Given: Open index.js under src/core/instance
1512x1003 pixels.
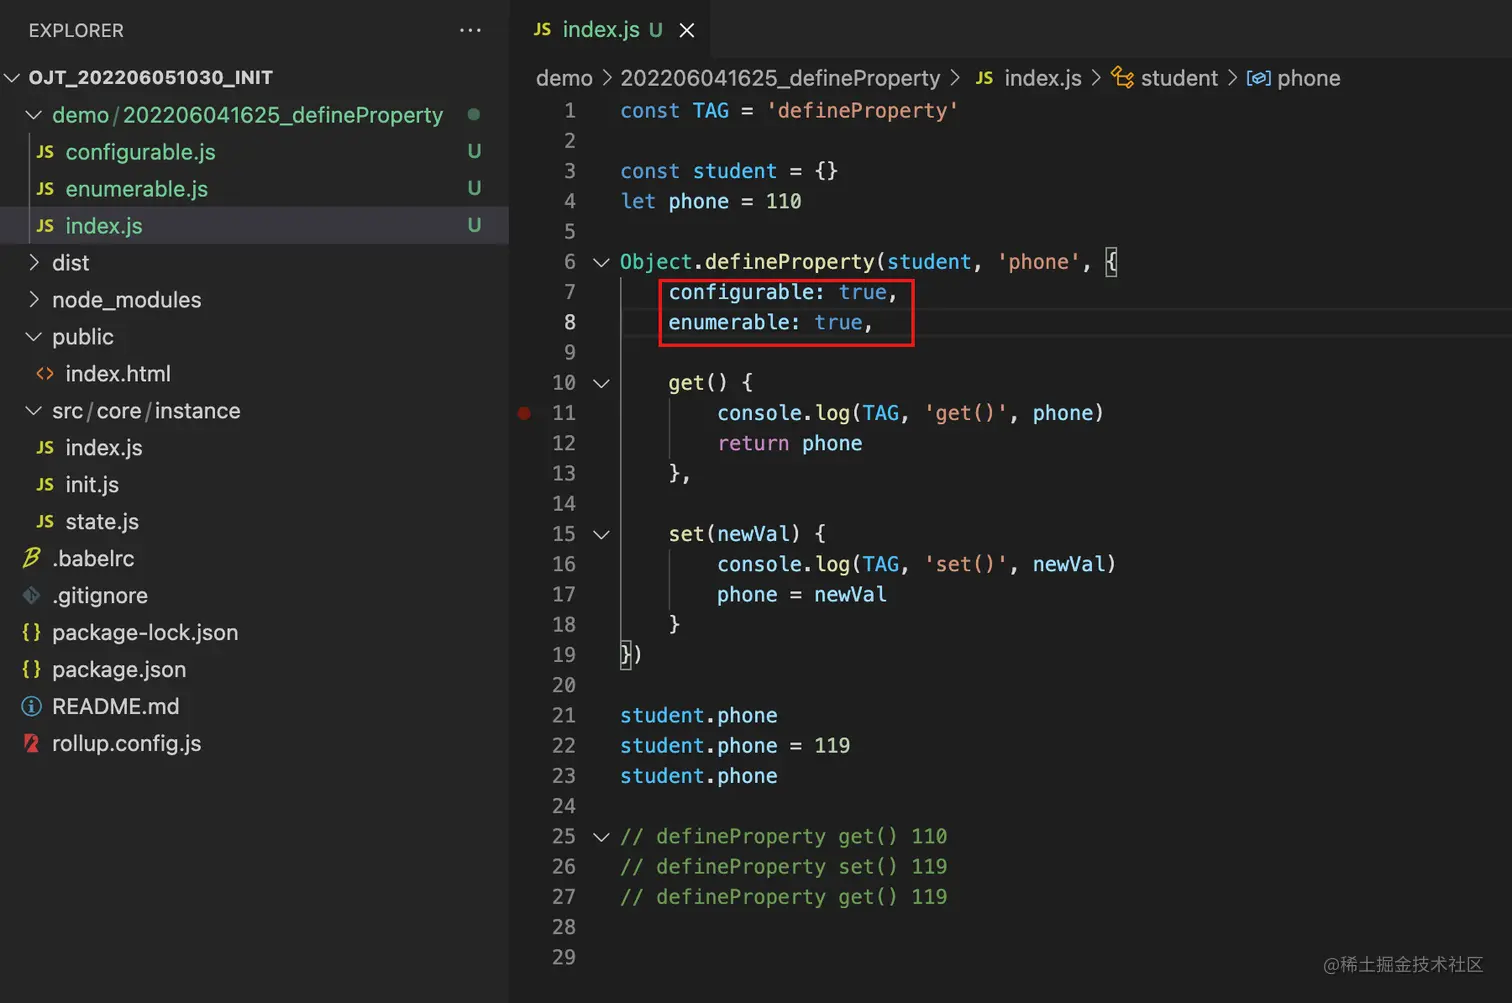Looking at the screenshot, I should [x=254, y=448].
